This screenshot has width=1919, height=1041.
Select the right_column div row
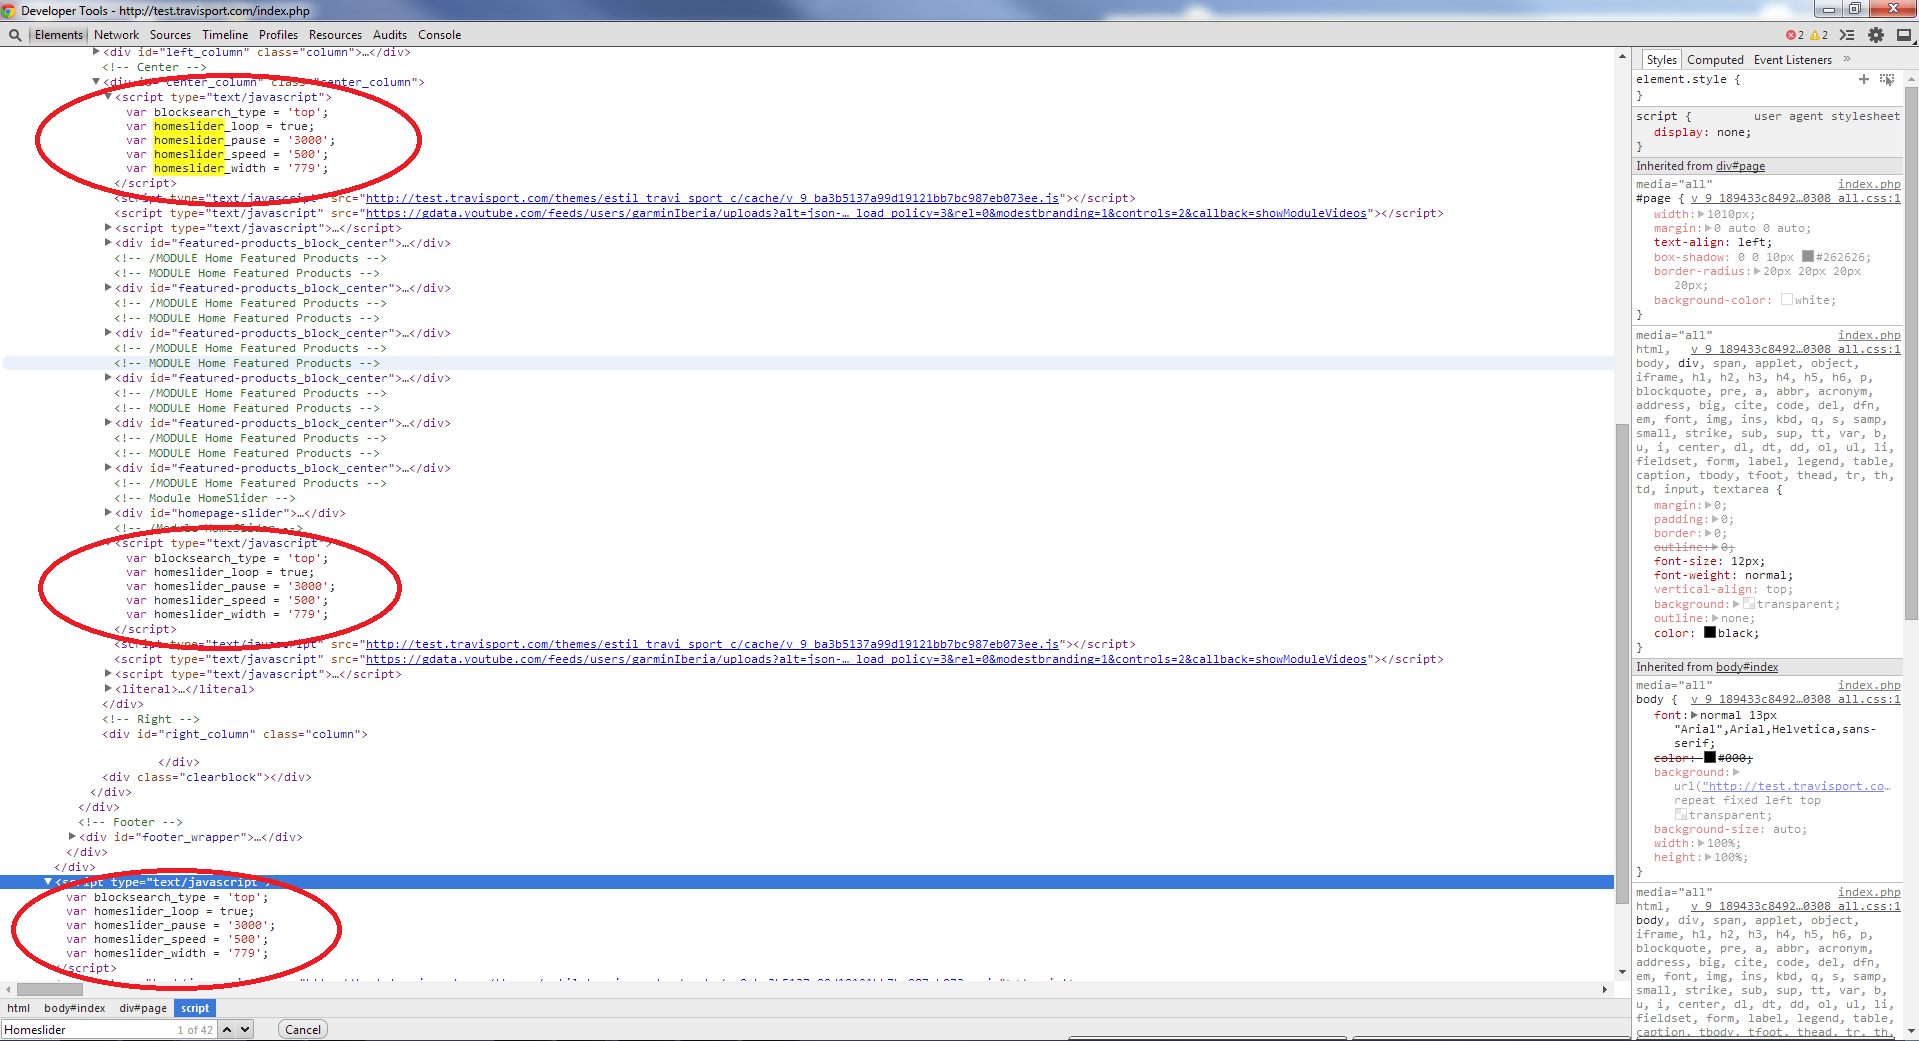tap(235, 734)
